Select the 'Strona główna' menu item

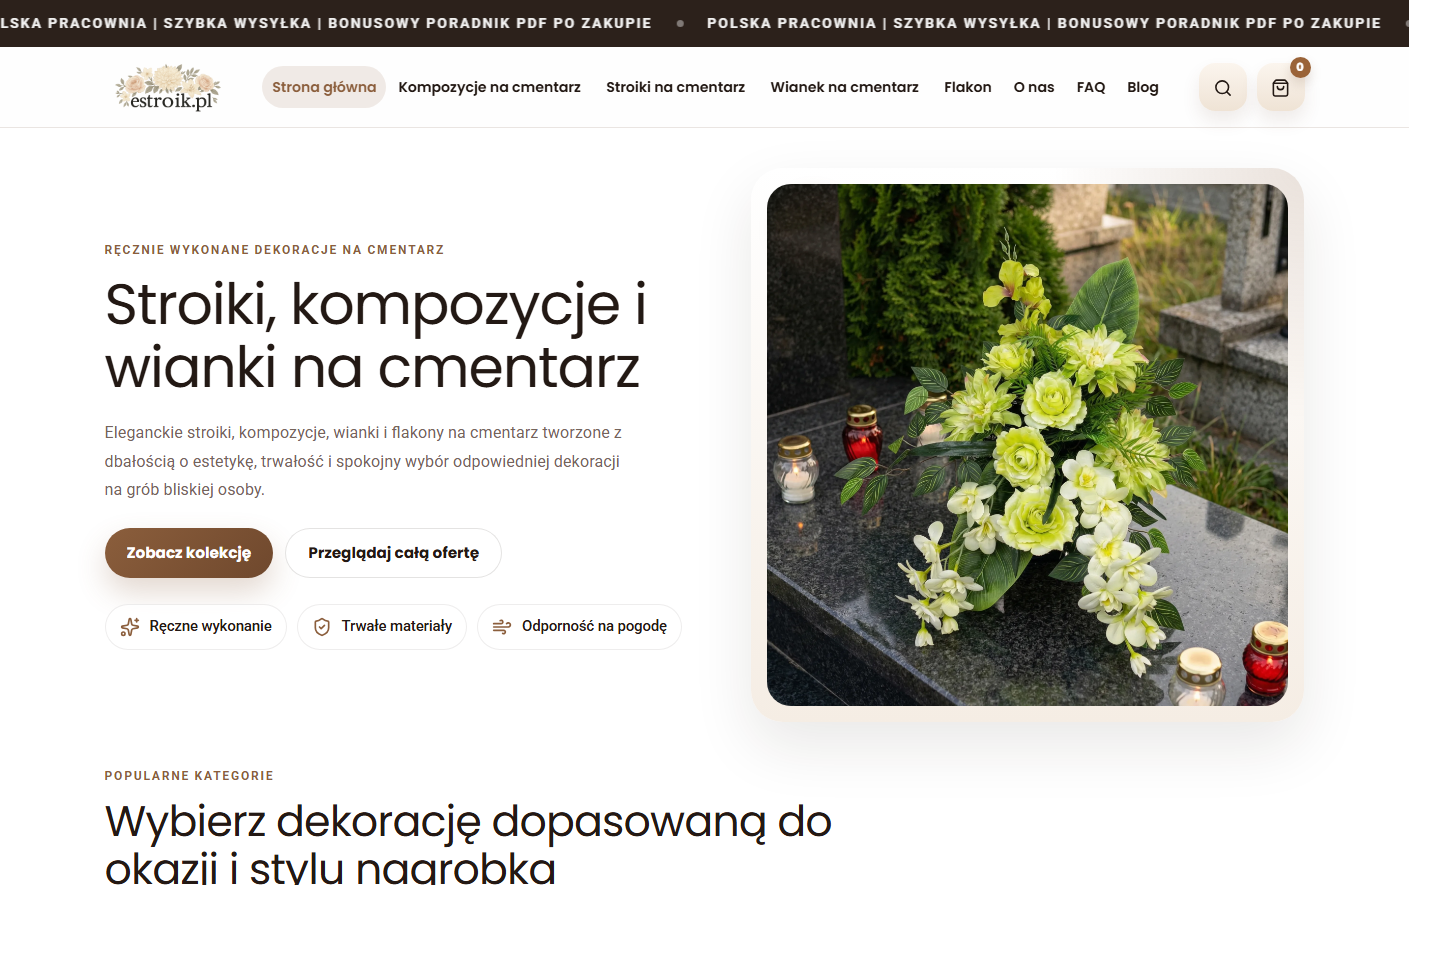tap(323, 87)
